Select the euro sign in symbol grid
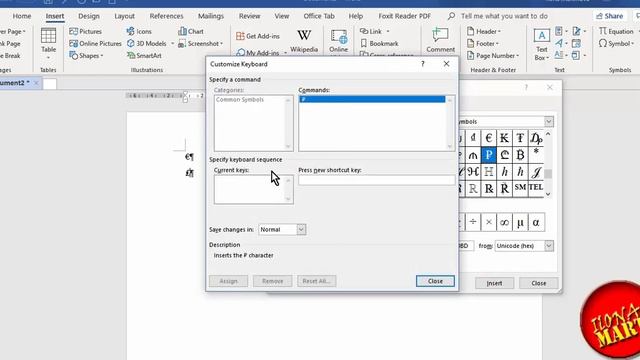Screen dimensions: 640x360 [489, 138]
